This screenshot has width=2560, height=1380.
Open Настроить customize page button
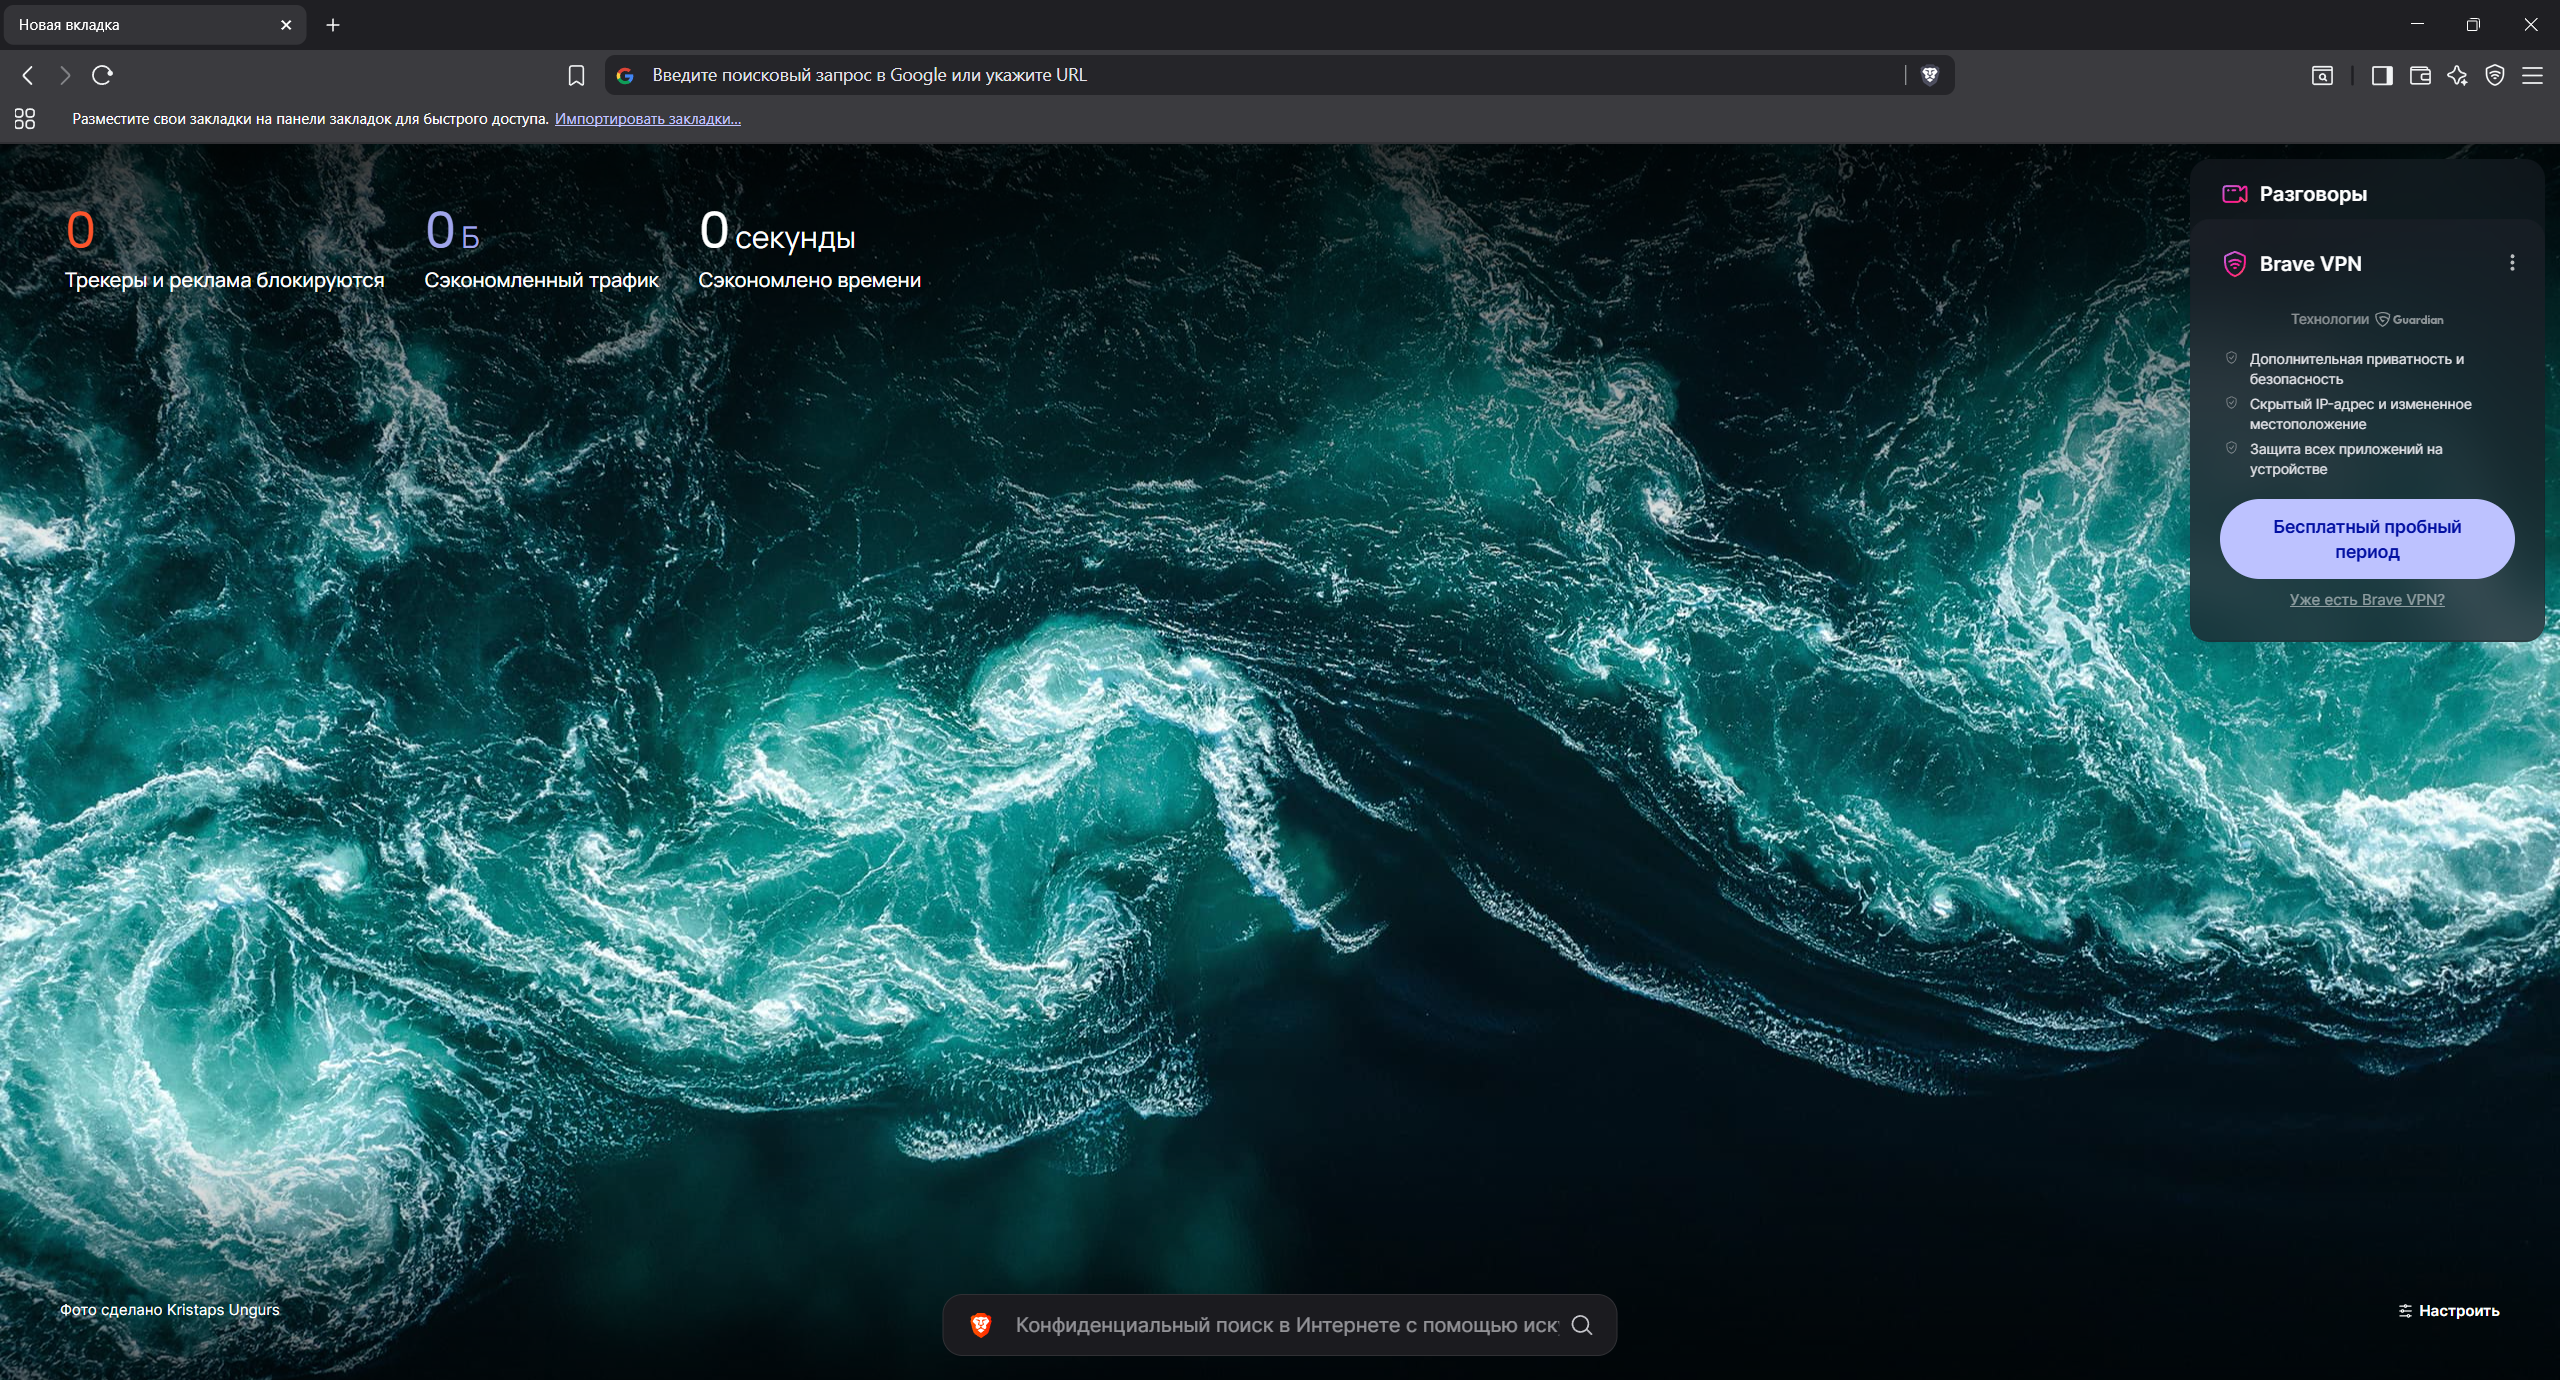click(x=2448, y=1311)
